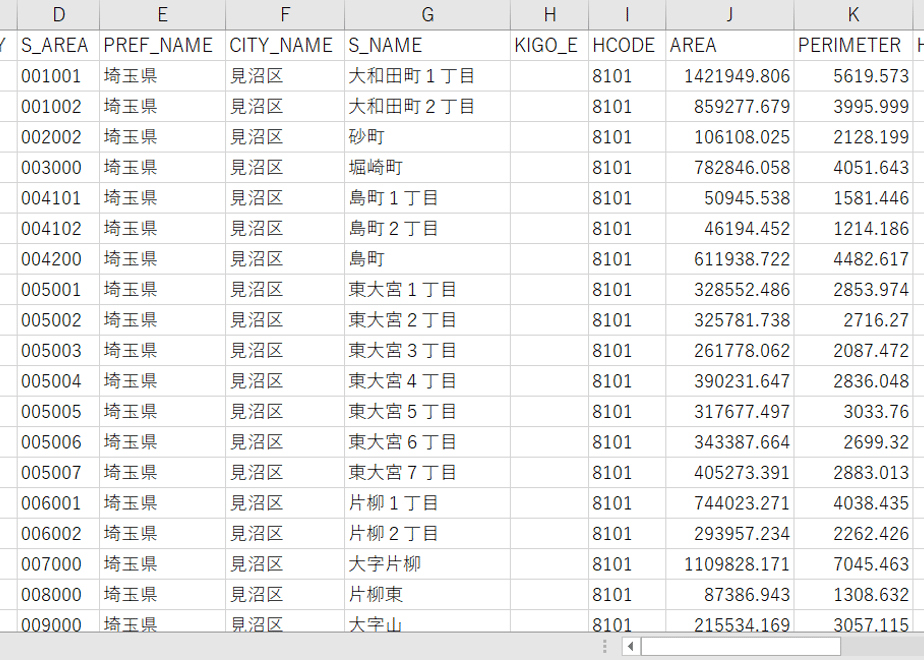The height and width of the screenshot is (660, 924).
Task: Select cell with S_AREA 001001
Action: [x=58, y=76]
